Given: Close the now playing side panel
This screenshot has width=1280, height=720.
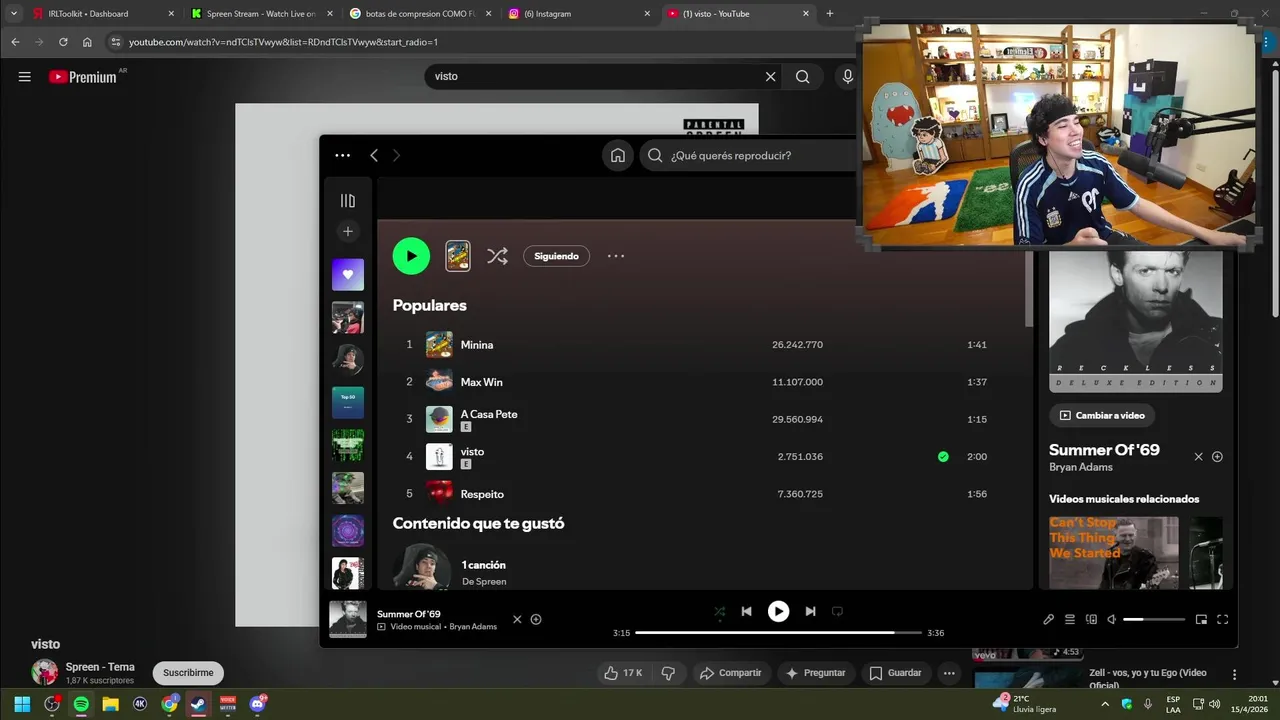Looking at the screenshot, I should coord(1198,457).
